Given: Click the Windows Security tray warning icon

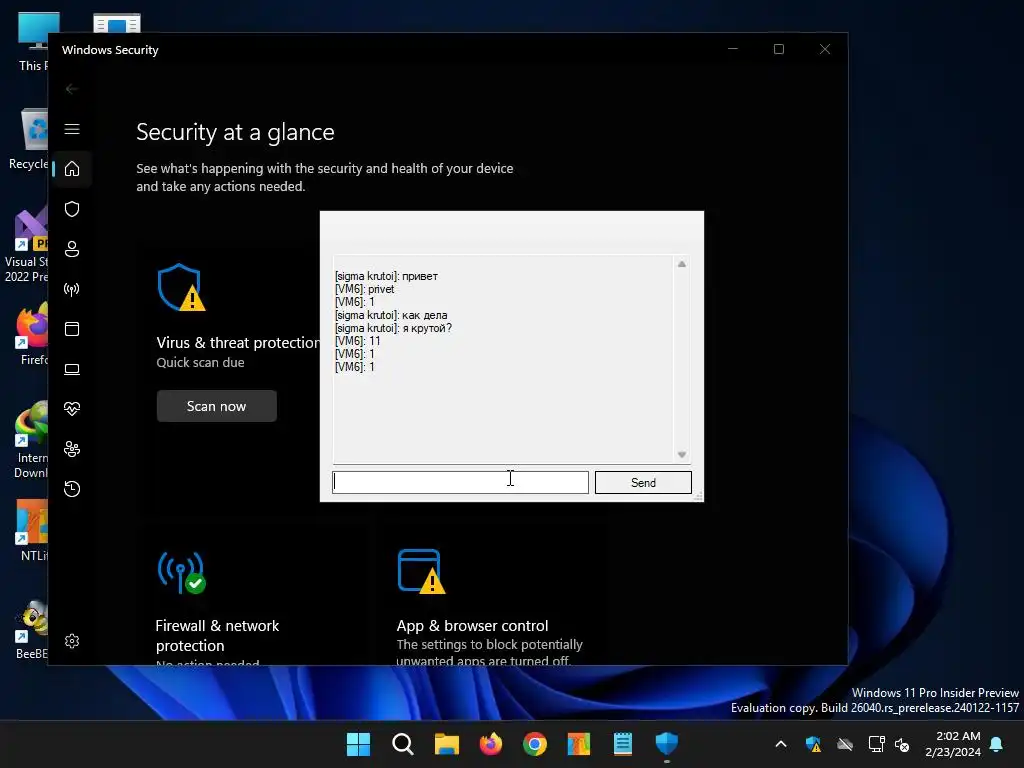Looking at the screenshot, I should 813,744.
